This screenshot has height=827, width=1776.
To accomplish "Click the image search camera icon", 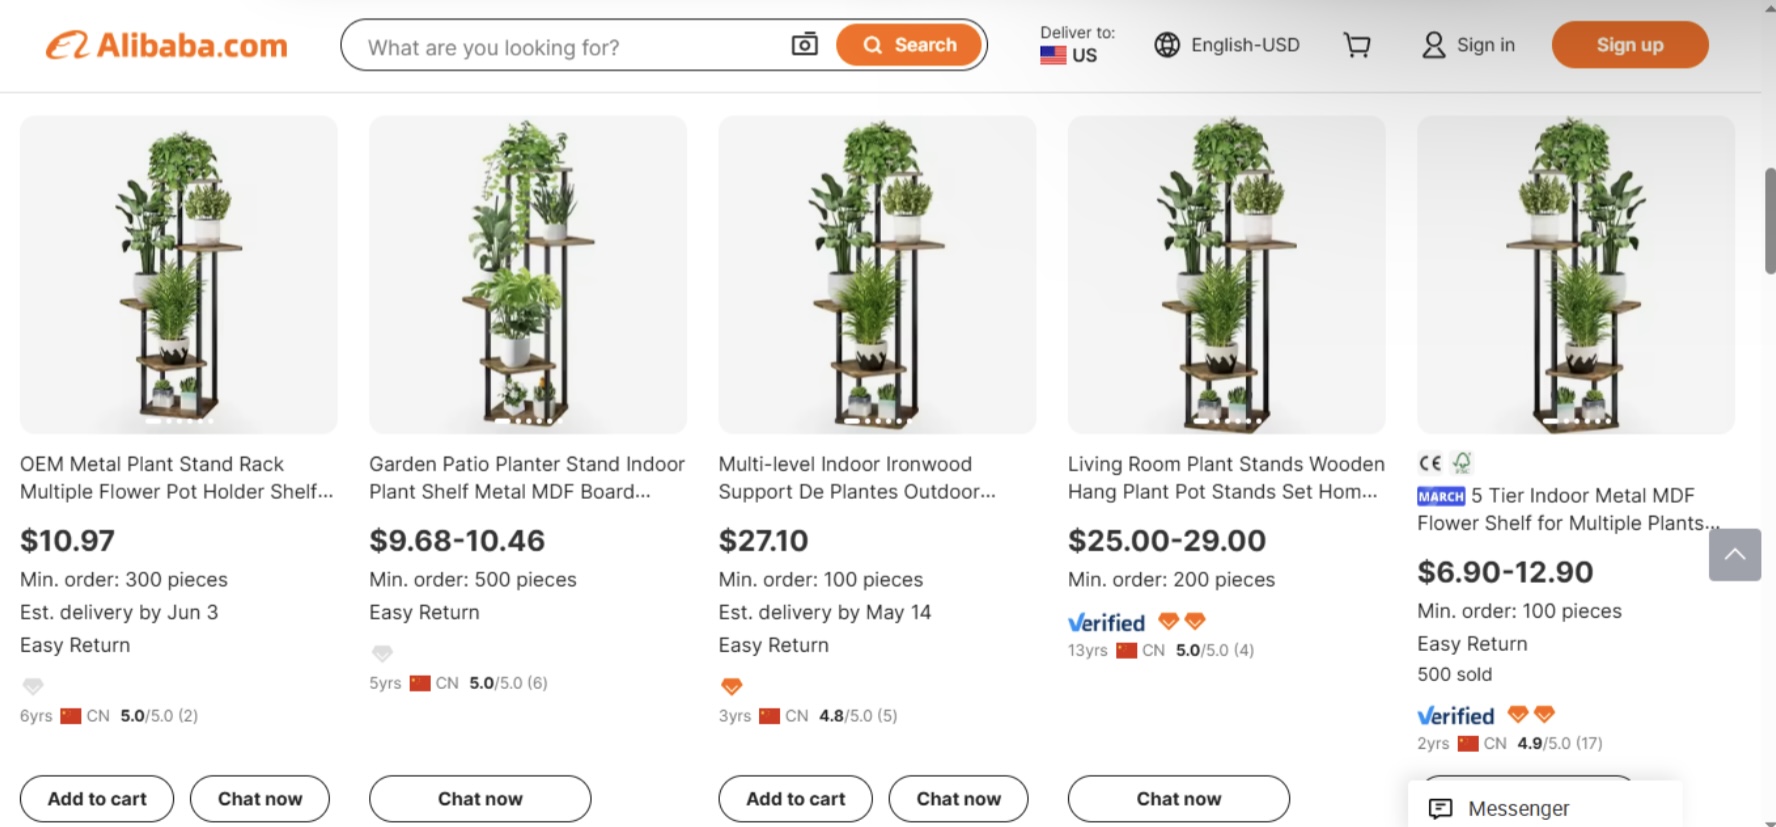I will [x=804, y=45].
